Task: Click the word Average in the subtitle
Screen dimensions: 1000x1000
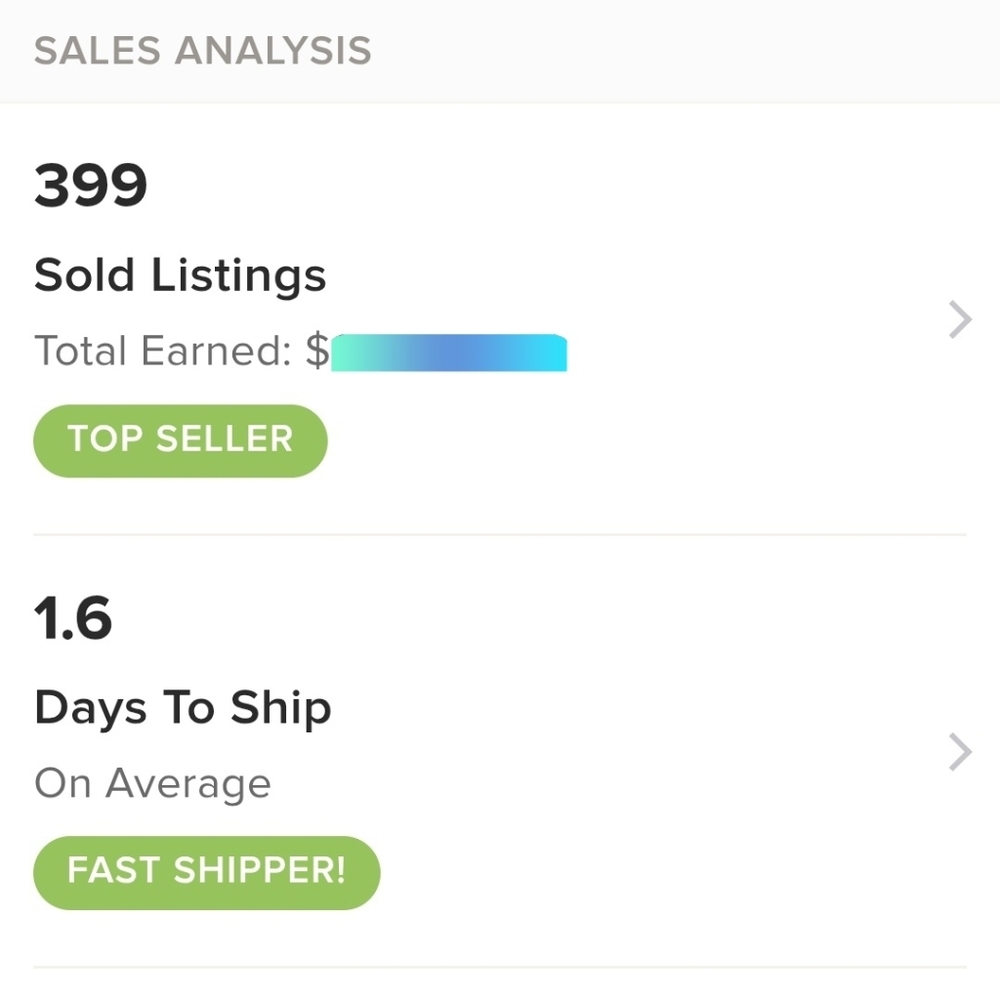Action: pos(188,783)
